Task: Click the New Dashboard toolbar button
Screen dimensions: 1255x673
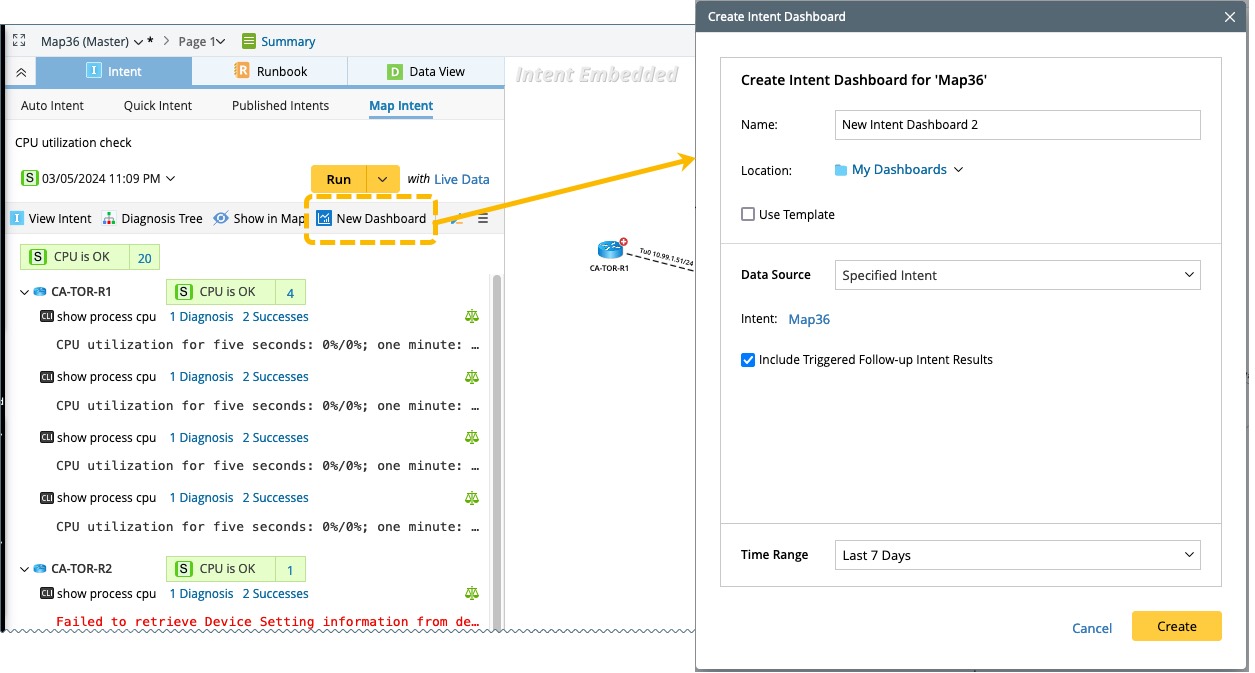Action: [x=371, y=218]
